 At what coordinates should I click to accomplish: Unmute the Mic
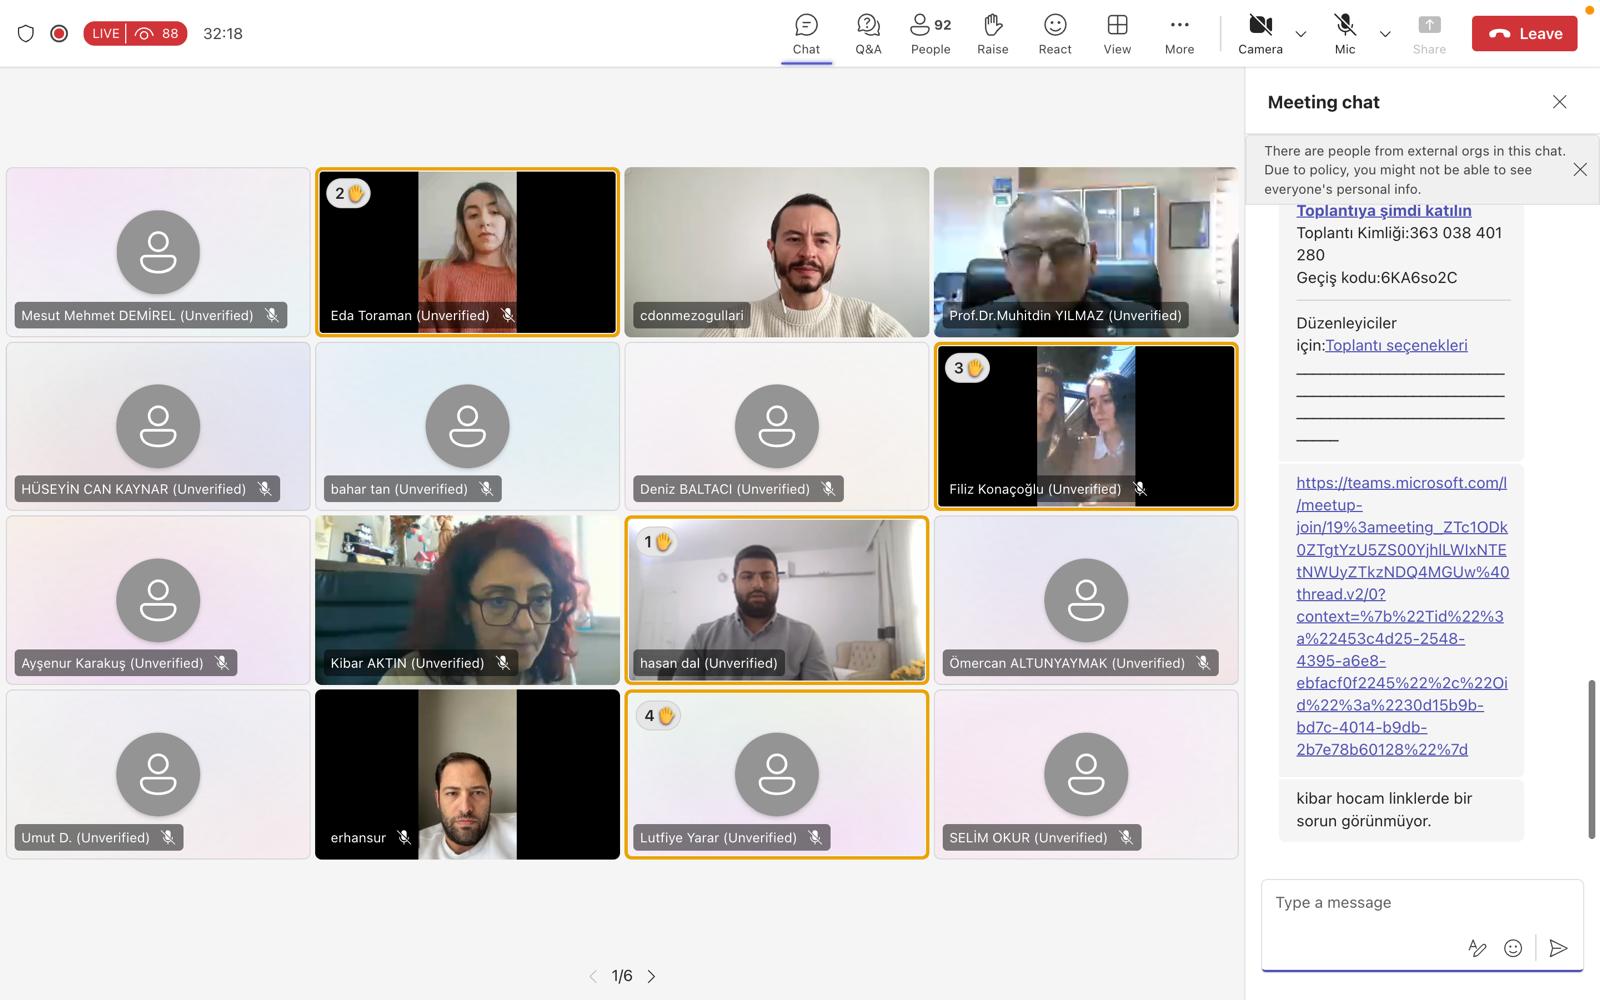click(x=1345, y=34)
